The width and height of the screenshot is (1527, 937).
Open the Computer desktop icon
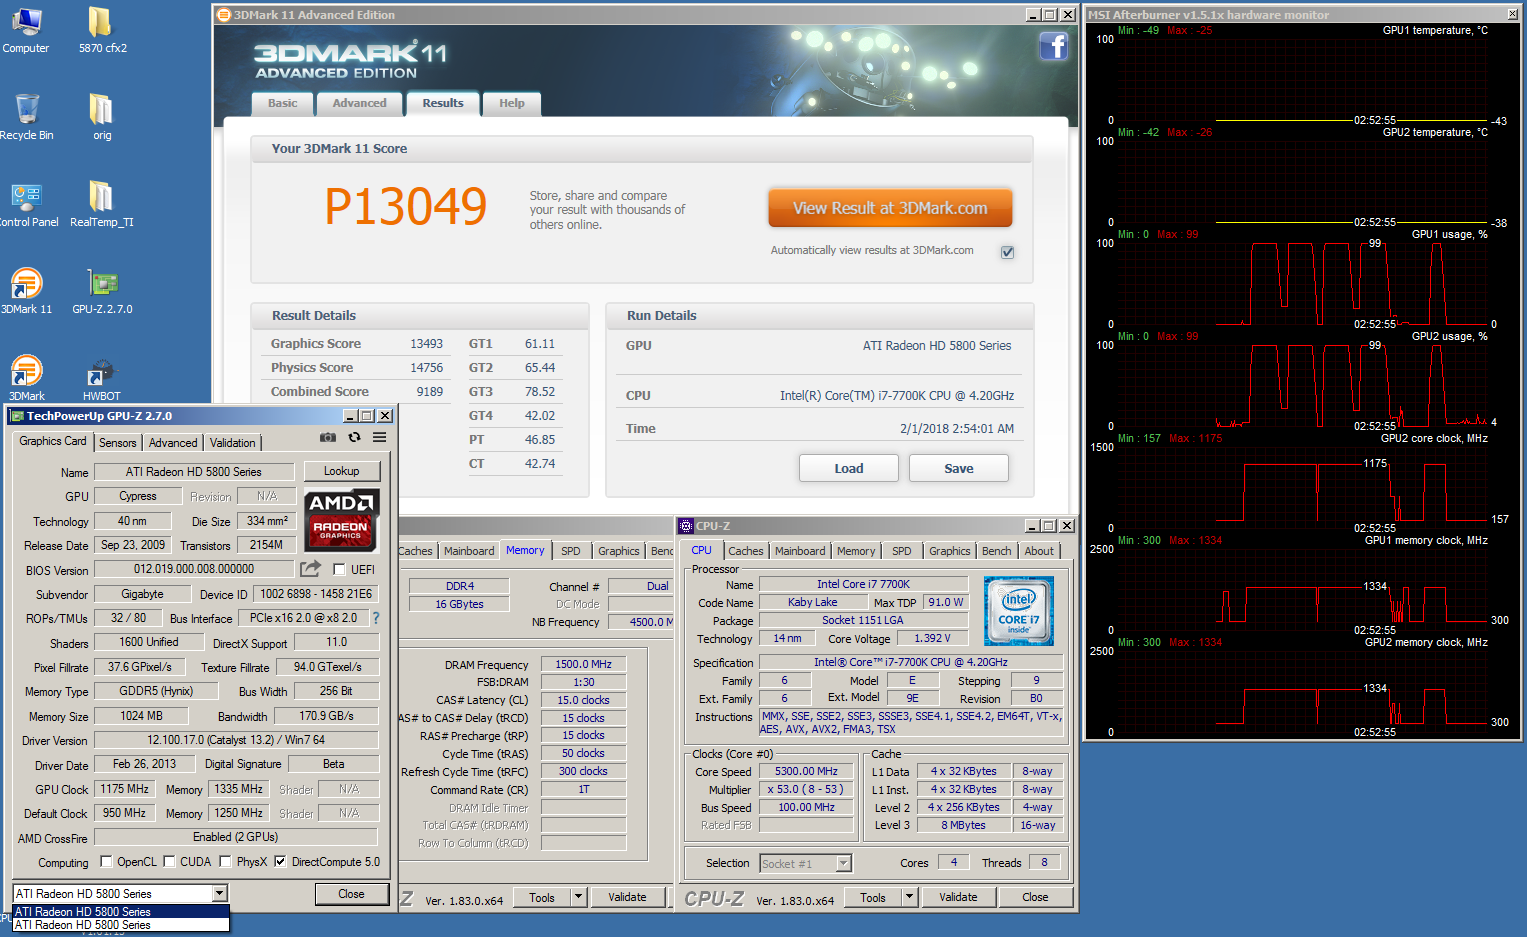click(26, 30)
